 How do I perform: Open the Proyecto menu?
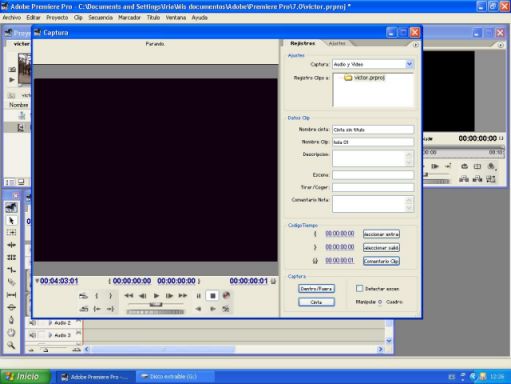point(57,17)
